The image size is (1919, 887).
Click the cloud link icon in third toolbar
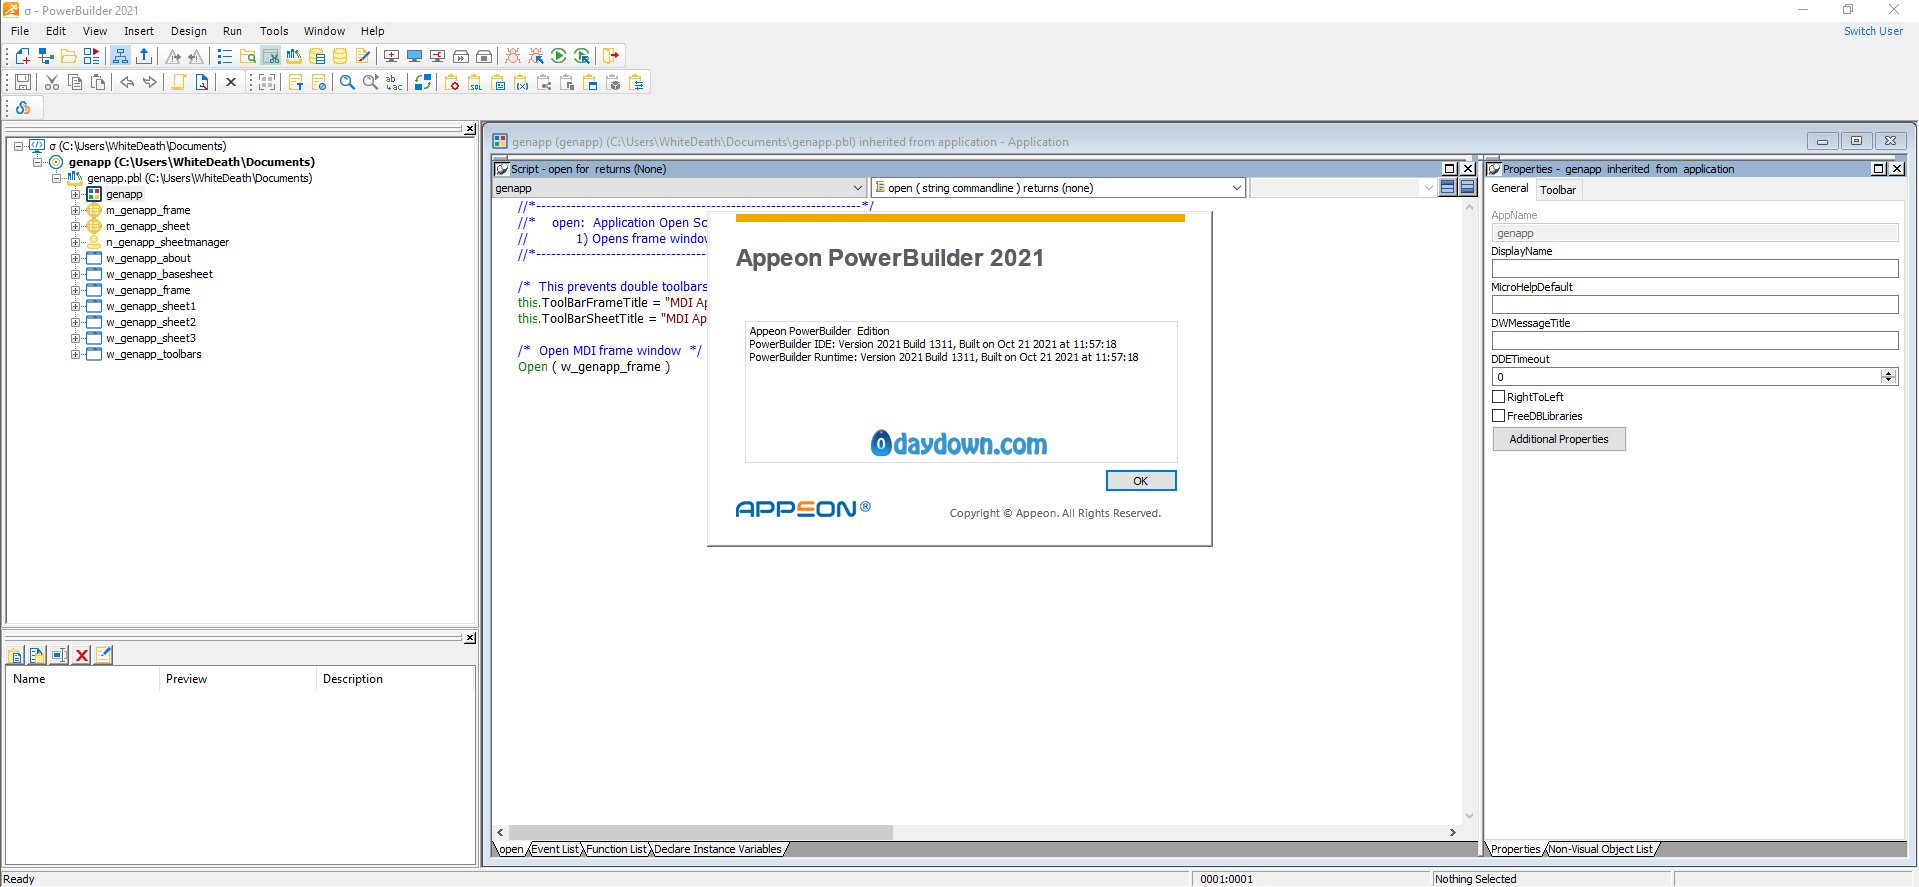[23, 108]
